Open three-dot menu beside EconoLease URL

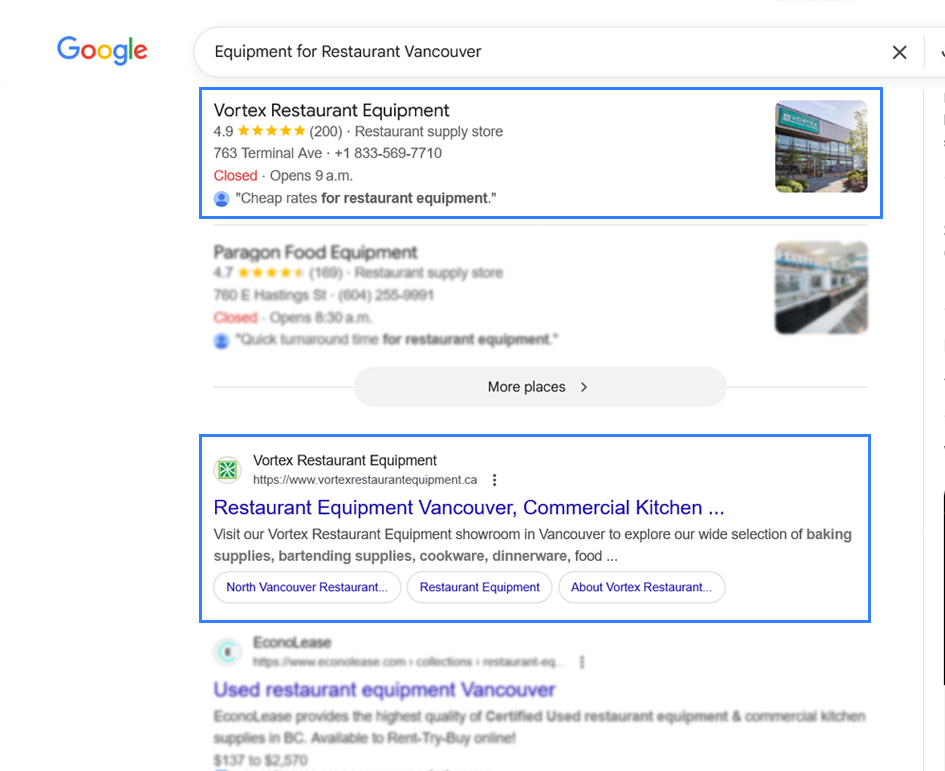pos(582,662)
